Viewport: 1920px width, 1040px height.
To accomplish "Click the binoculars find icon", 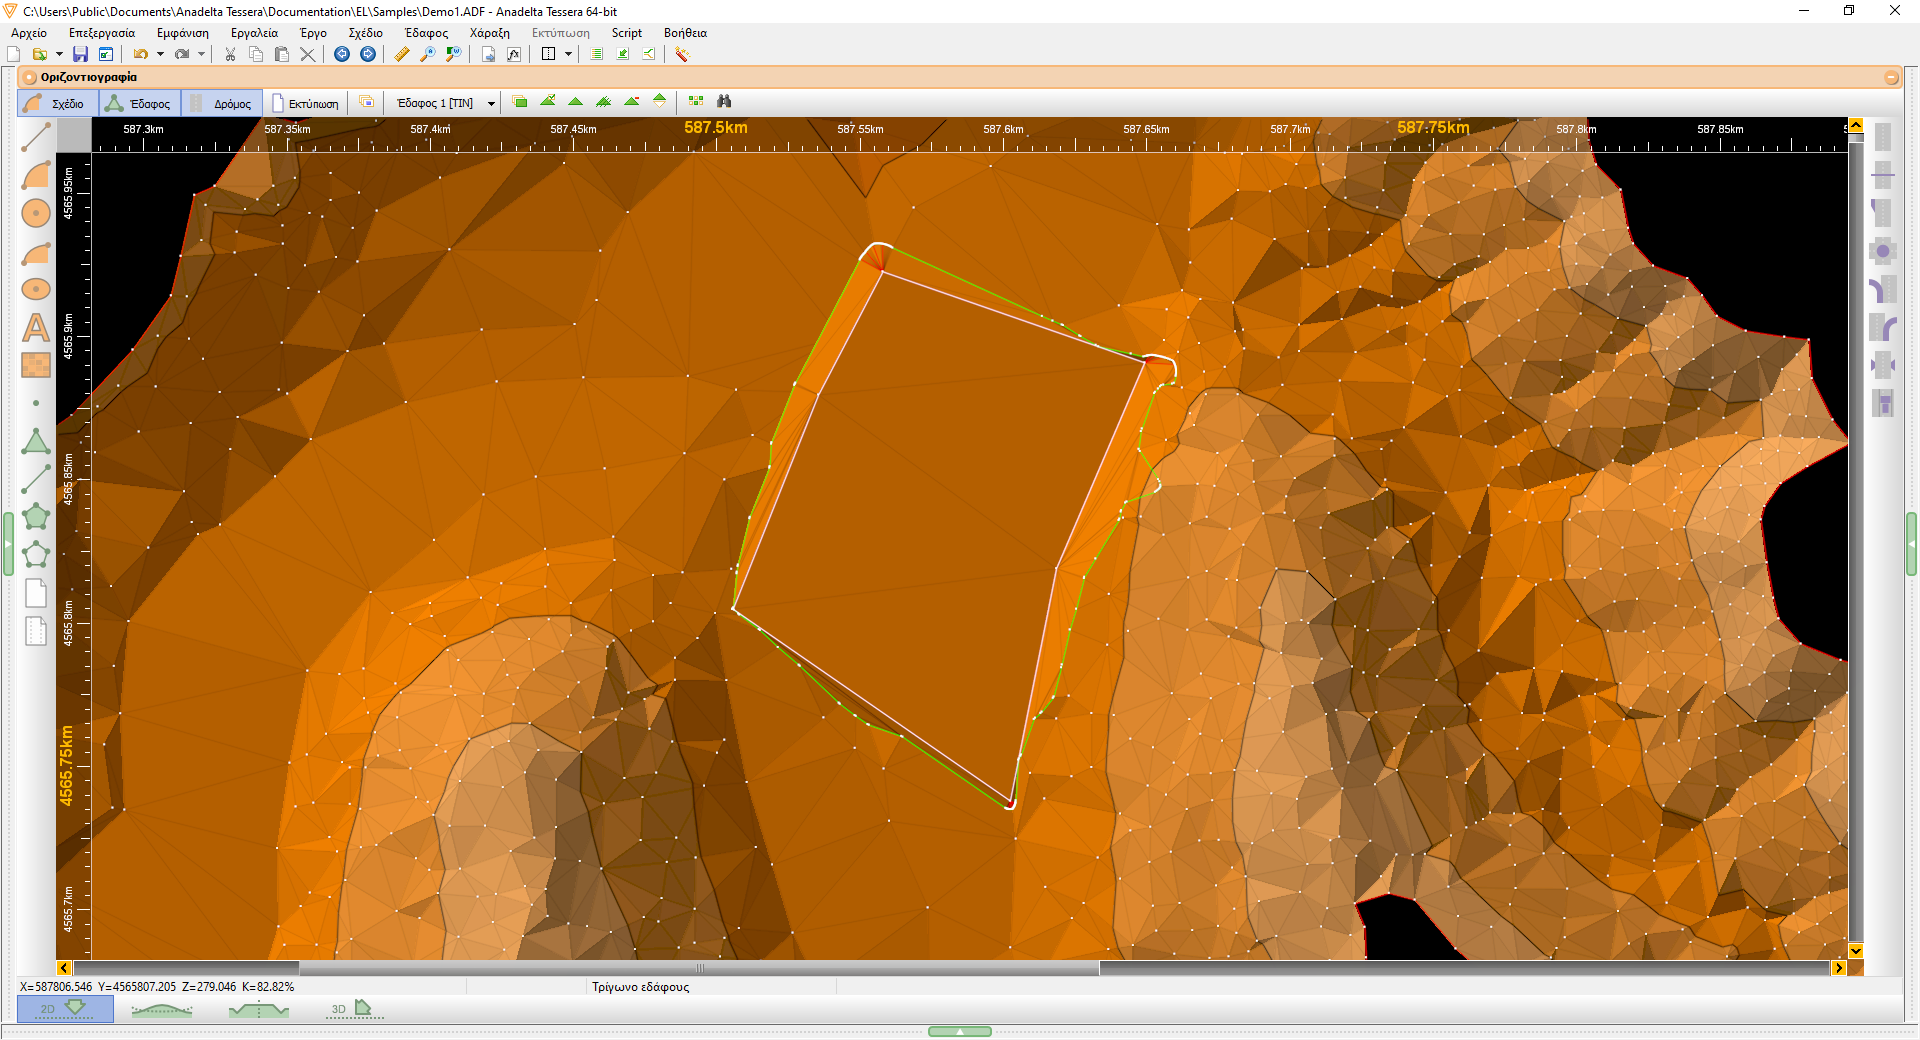I will 724,101.
